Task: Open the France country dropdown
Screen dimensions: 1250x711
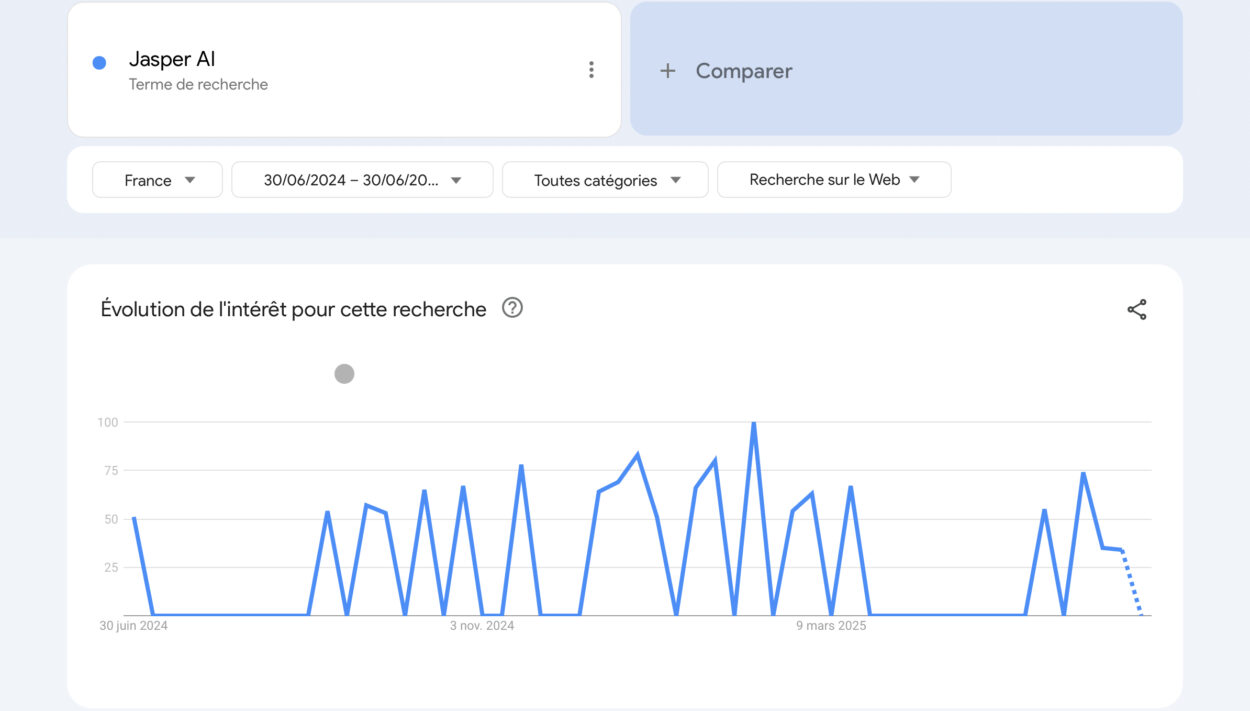Action: pyautogui.click(x=157, y=180)
